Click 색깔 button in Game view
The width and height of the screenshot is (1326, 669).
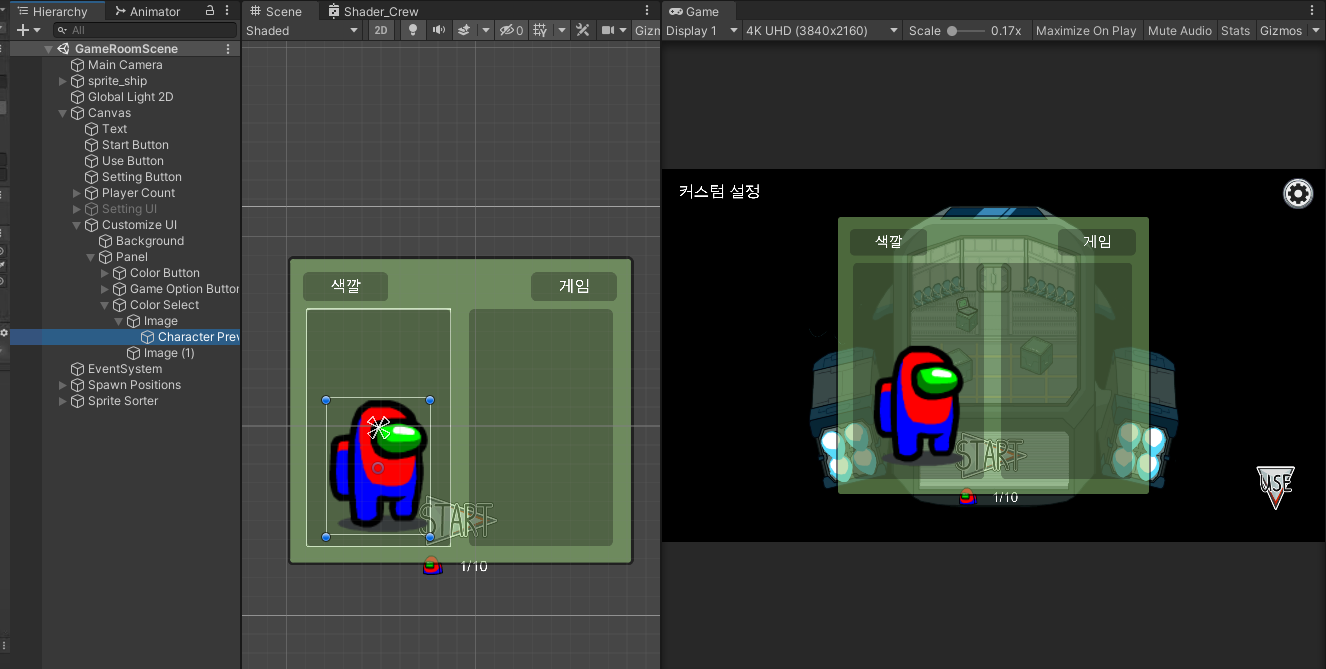(x=888, y=242)
